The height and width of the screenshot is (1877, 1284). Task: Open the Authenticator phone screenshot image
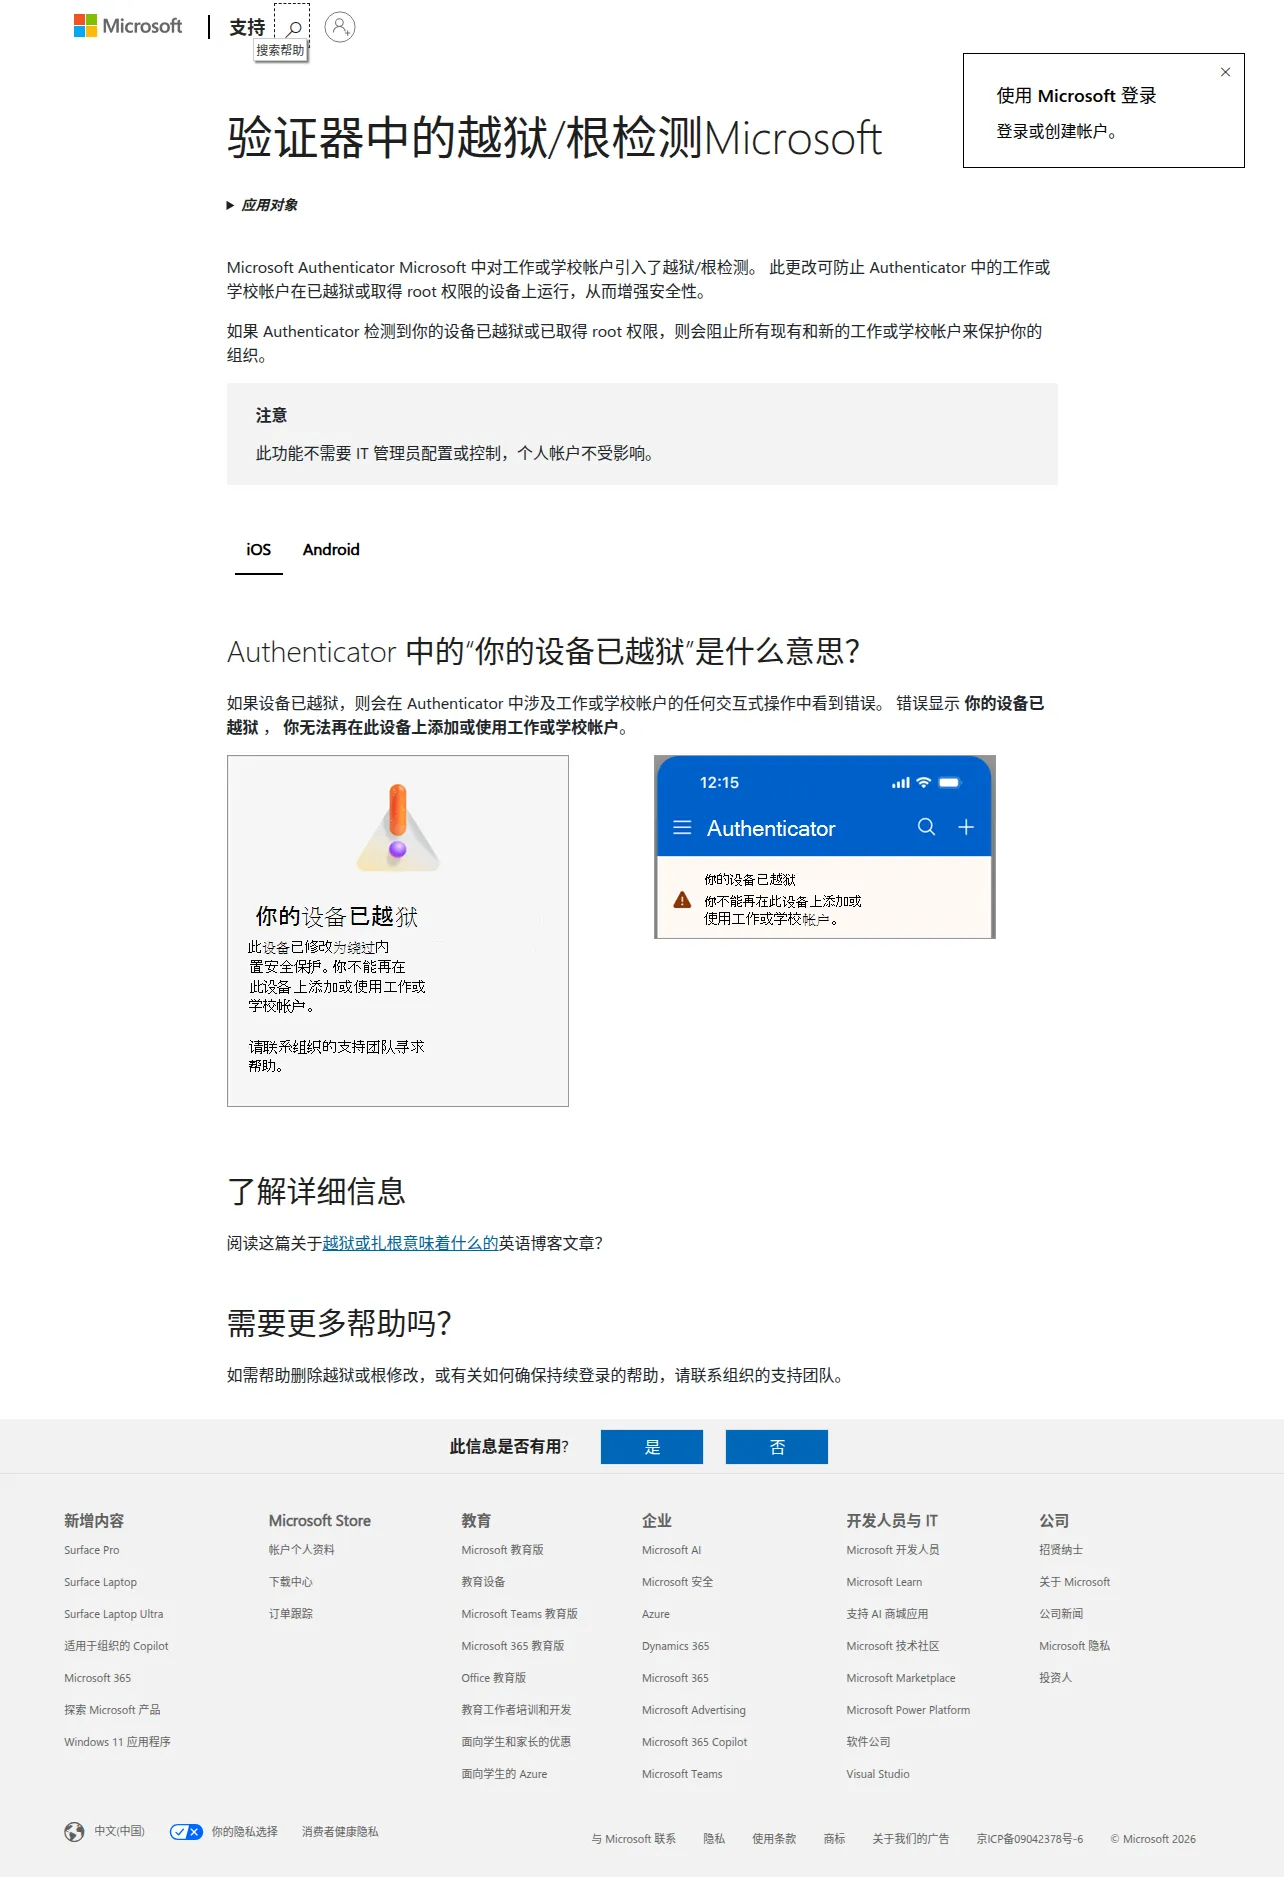coord(825,847)
